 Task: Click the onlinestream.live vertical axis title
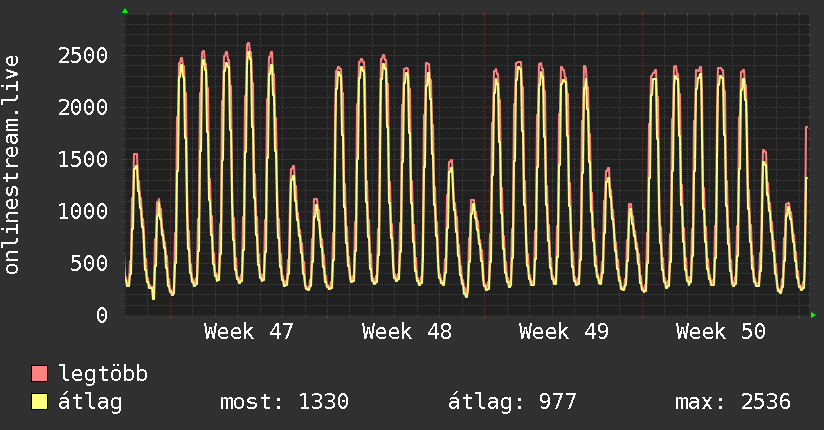pyautogui.click(x=12, y=165)
